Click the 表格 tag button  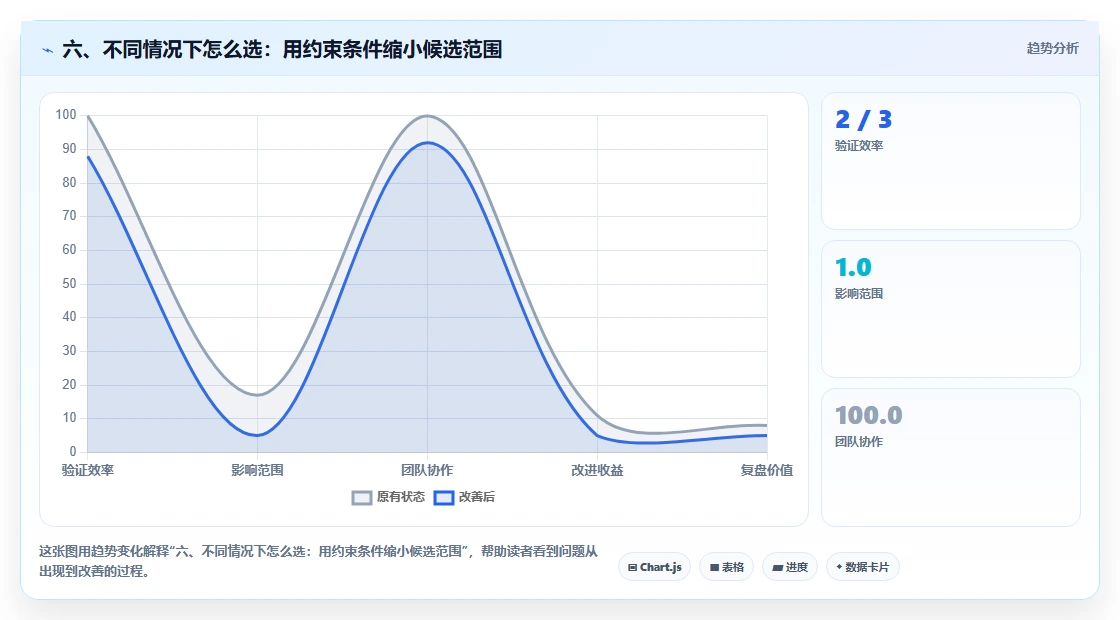click(726, 567)
